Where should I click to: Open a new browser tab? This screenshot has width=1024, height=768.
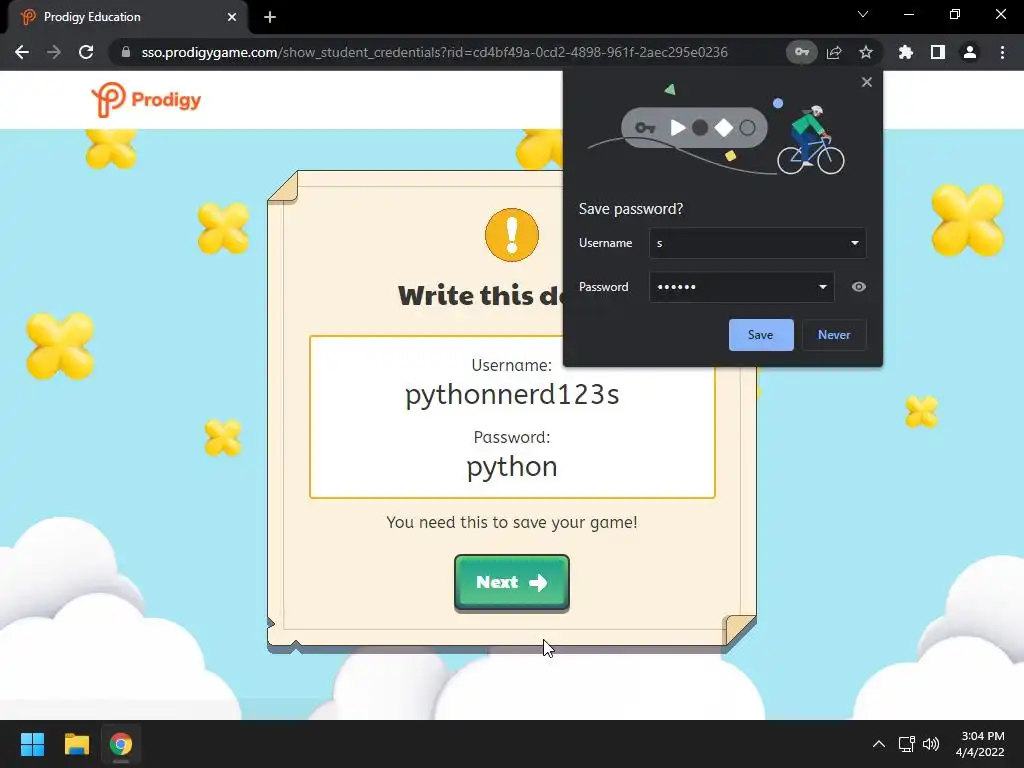point(270,17)
